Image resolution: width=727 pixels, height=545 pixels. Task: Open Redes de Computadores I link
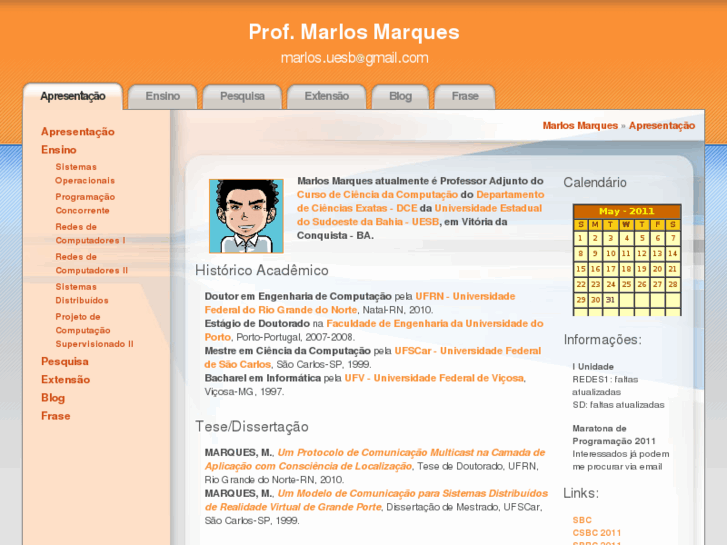[x=90, y=233]
